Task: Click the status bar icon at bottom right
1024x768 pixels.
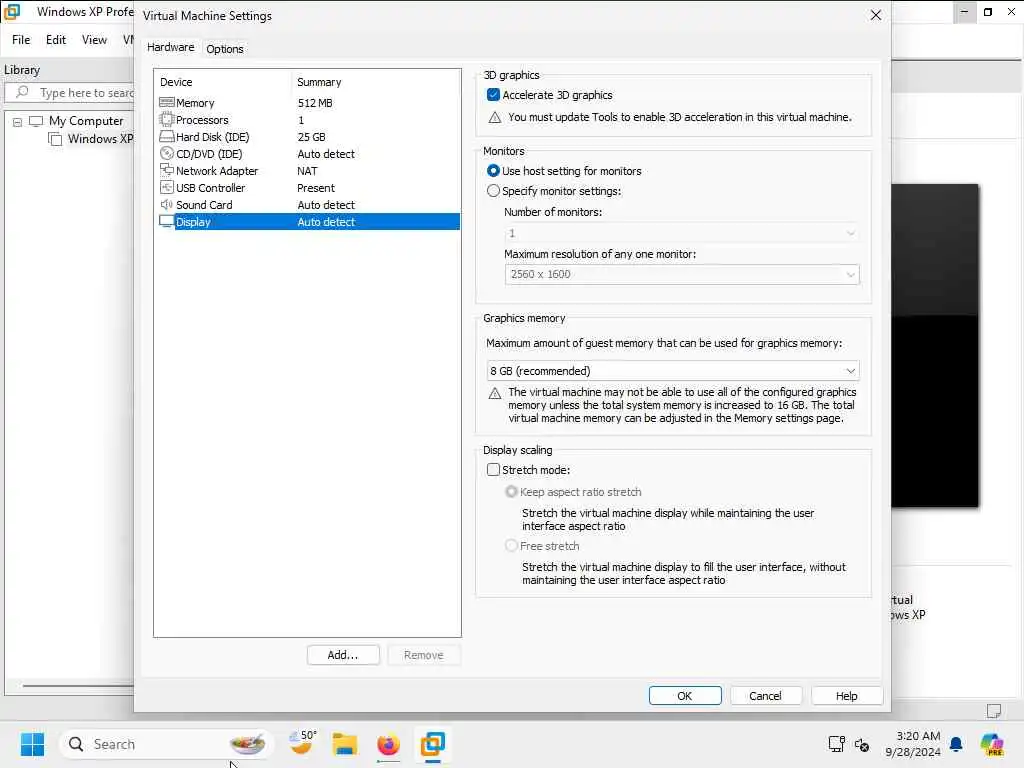Action: tap(994, 711)
